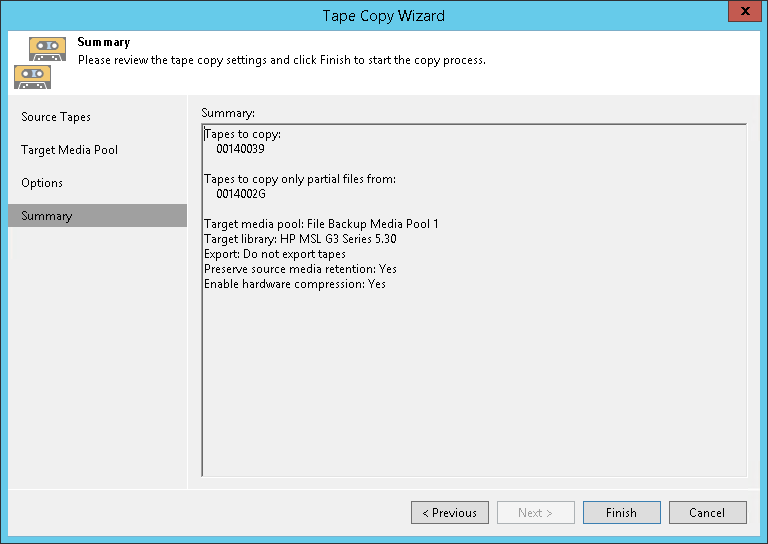768x544 pixels.
Task: Click the tape cassette icon in the header
Action: [x=40, y=61]
